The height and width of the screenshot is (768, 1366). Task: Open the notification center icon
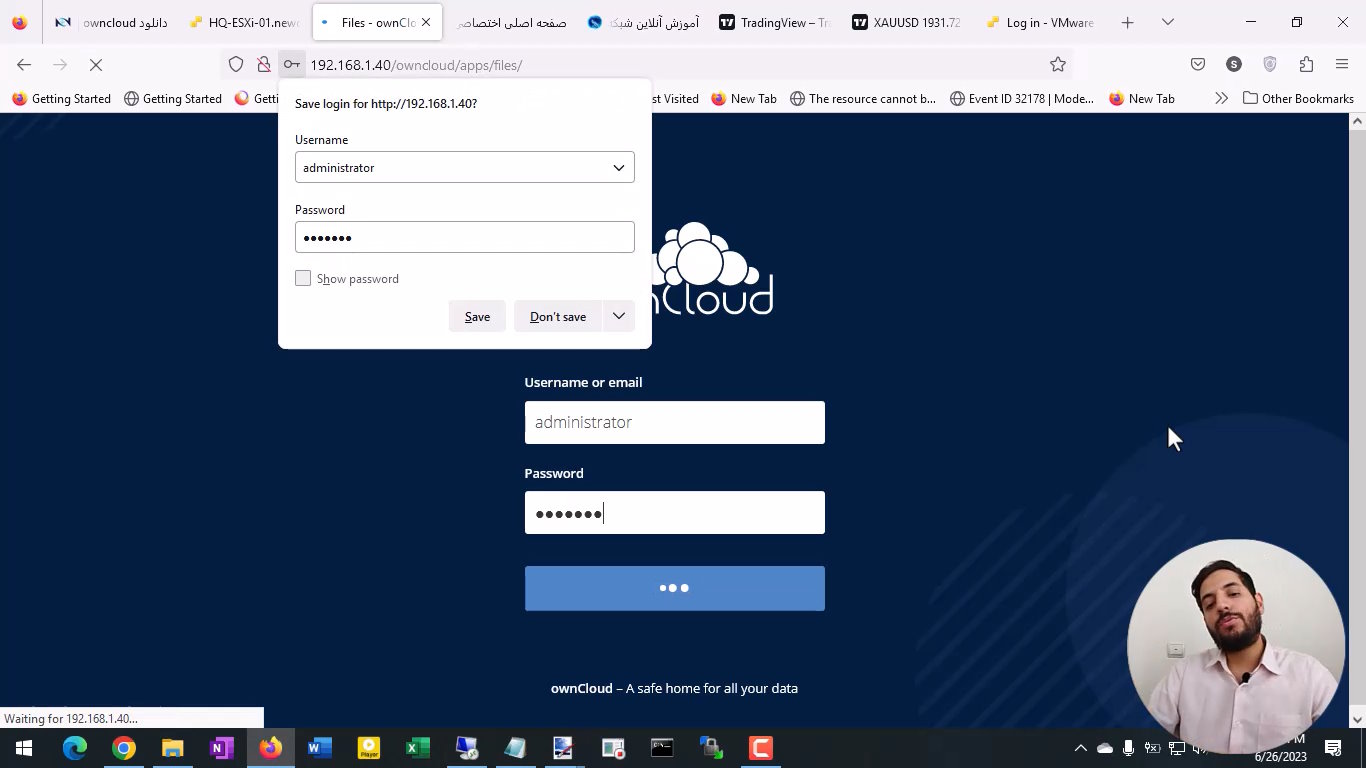click(x=1333, y=748)
